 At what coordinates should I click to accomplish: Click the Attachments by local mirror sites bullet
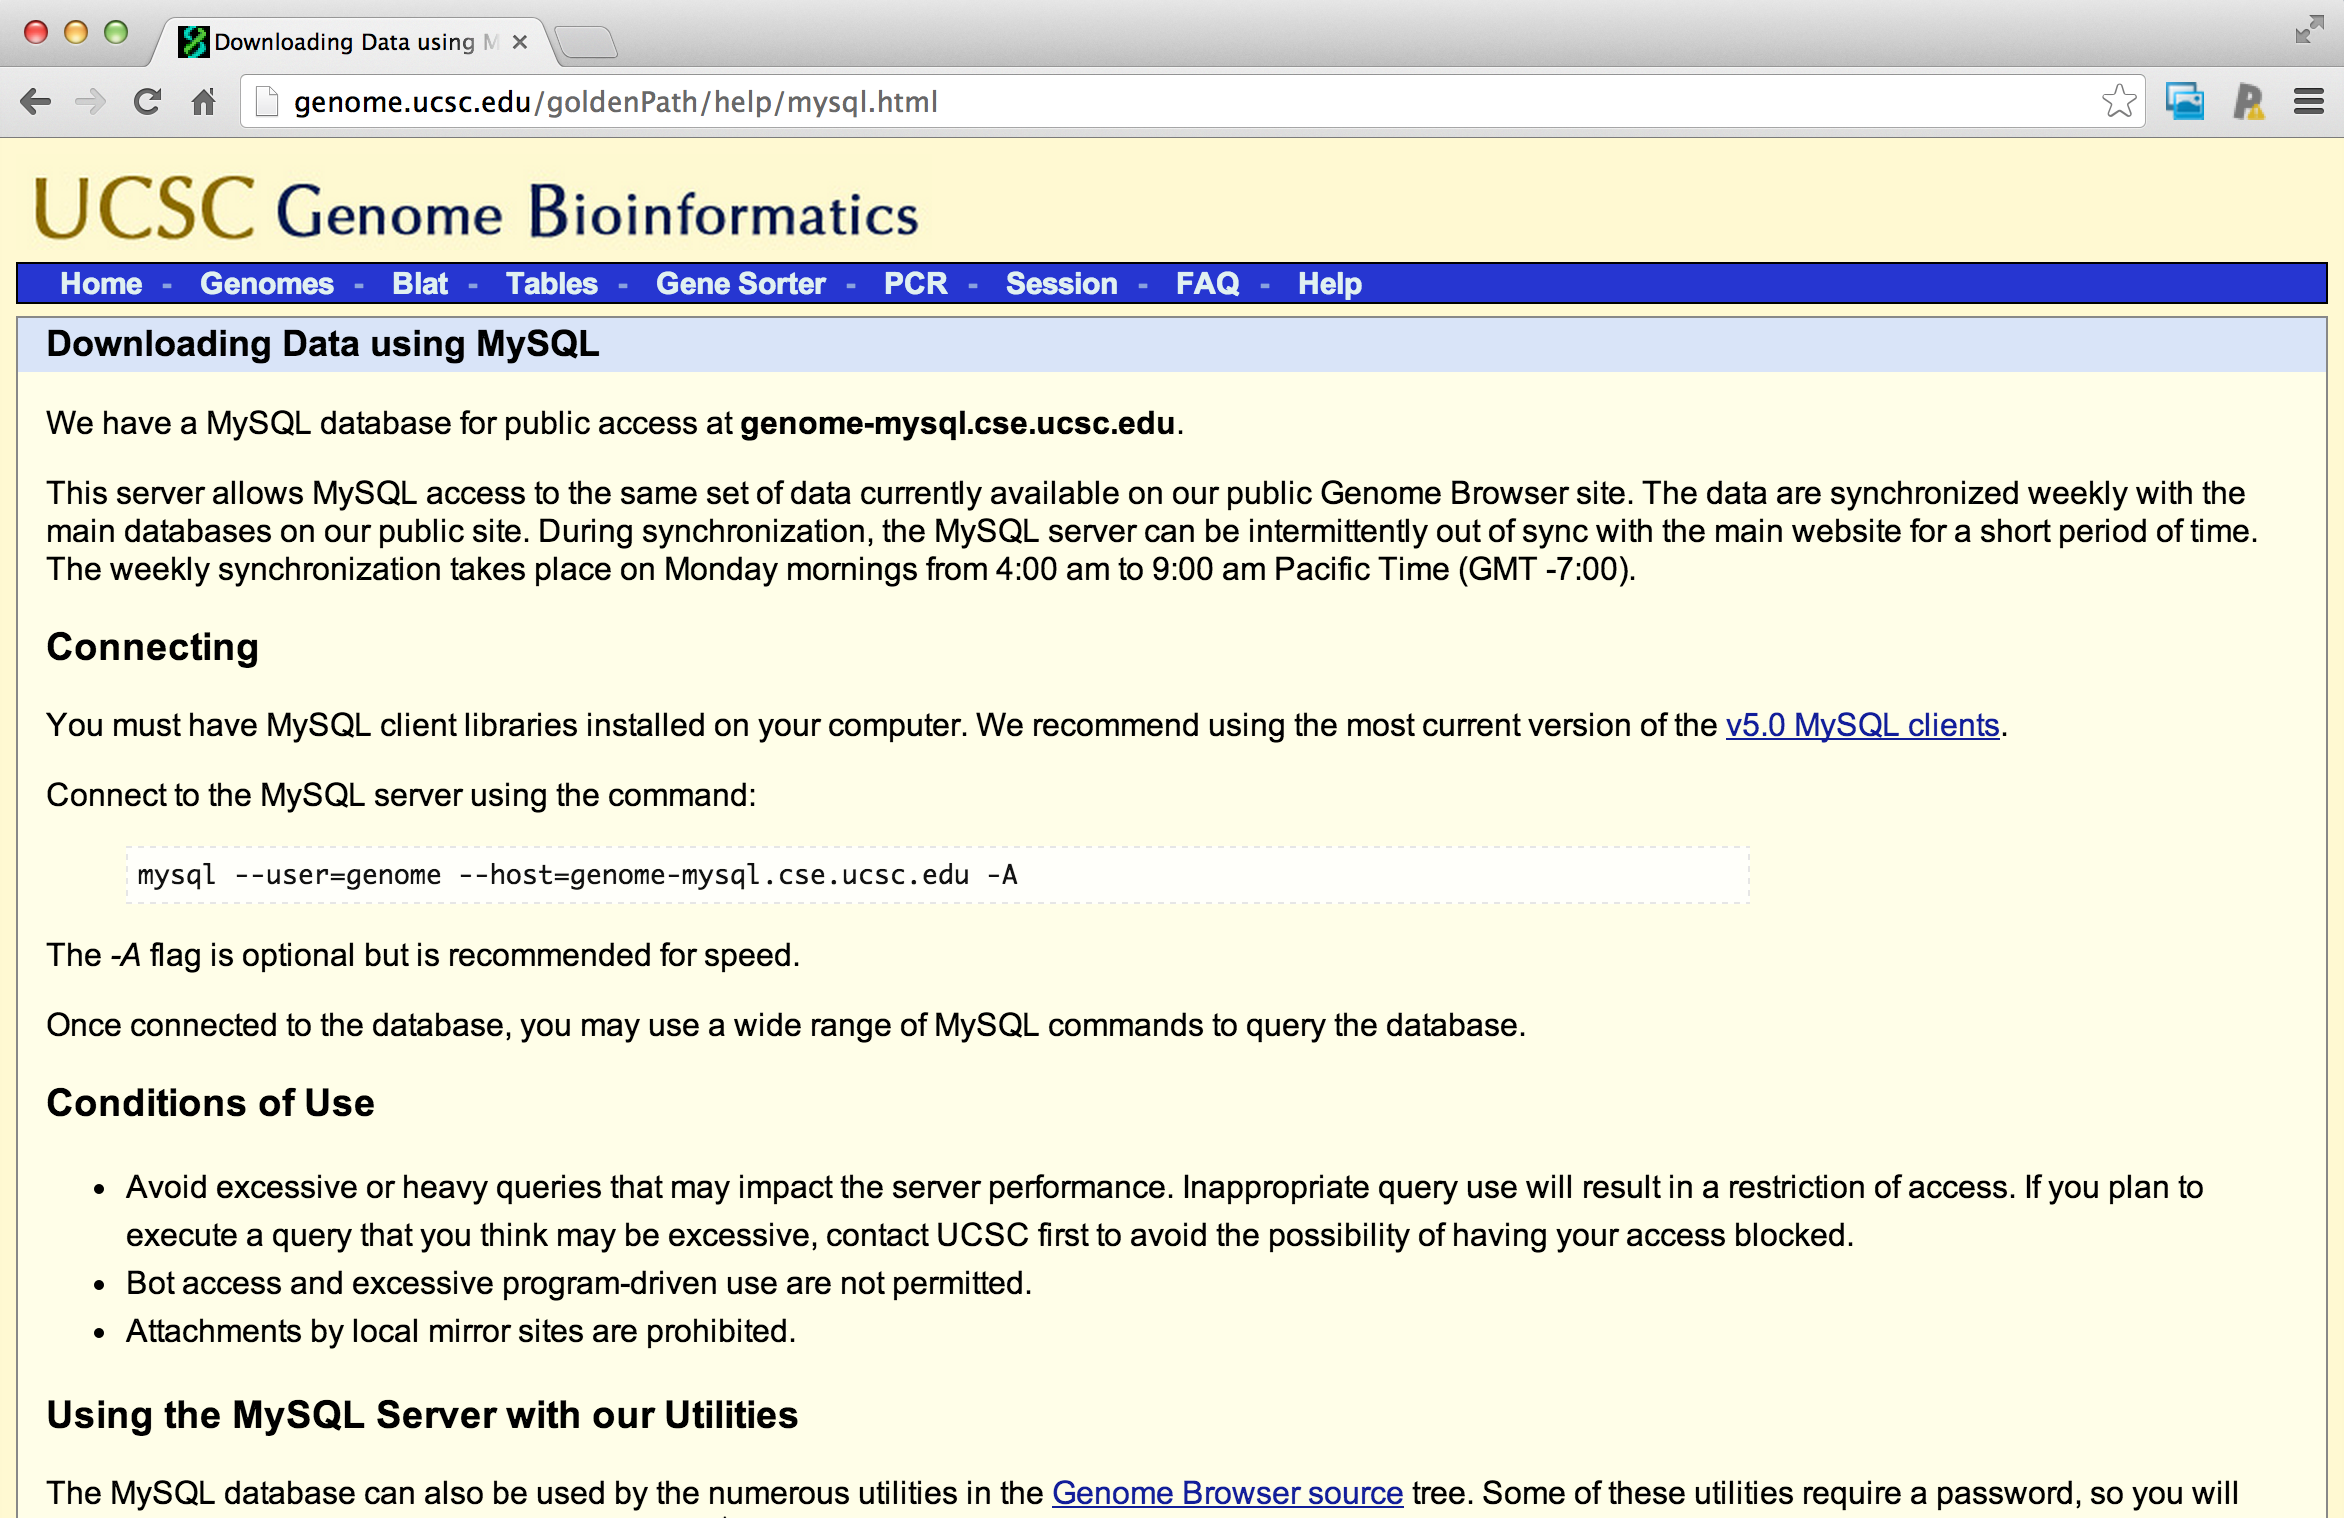coord(461,1332)
